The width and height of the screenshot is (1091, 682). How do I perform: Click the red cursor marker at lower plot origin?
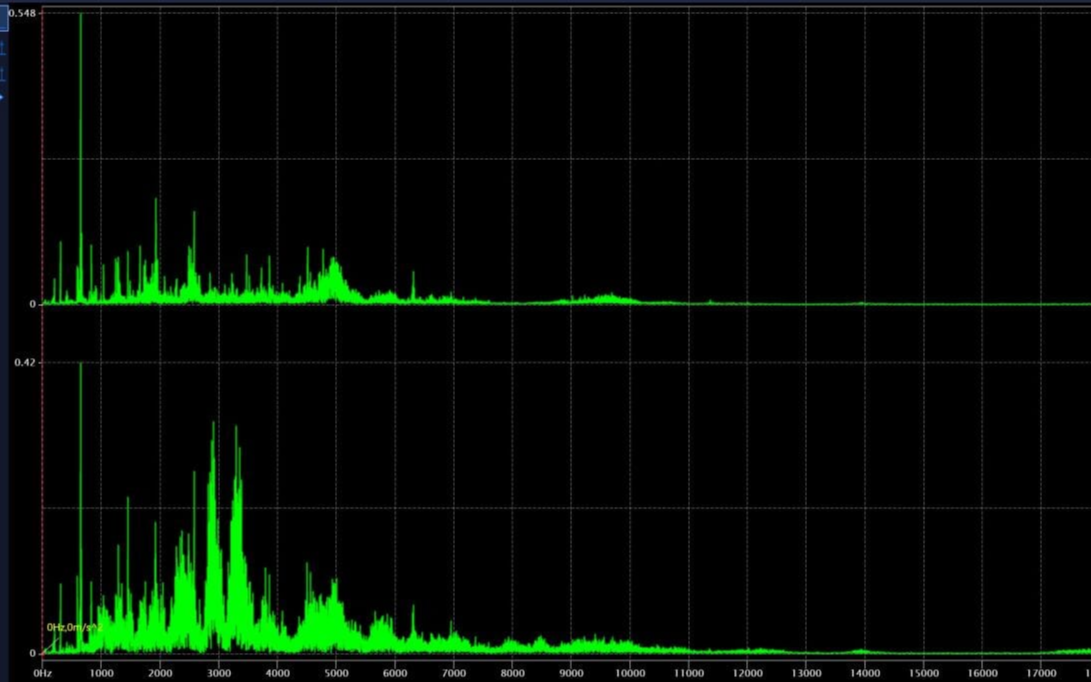point(43,653)
